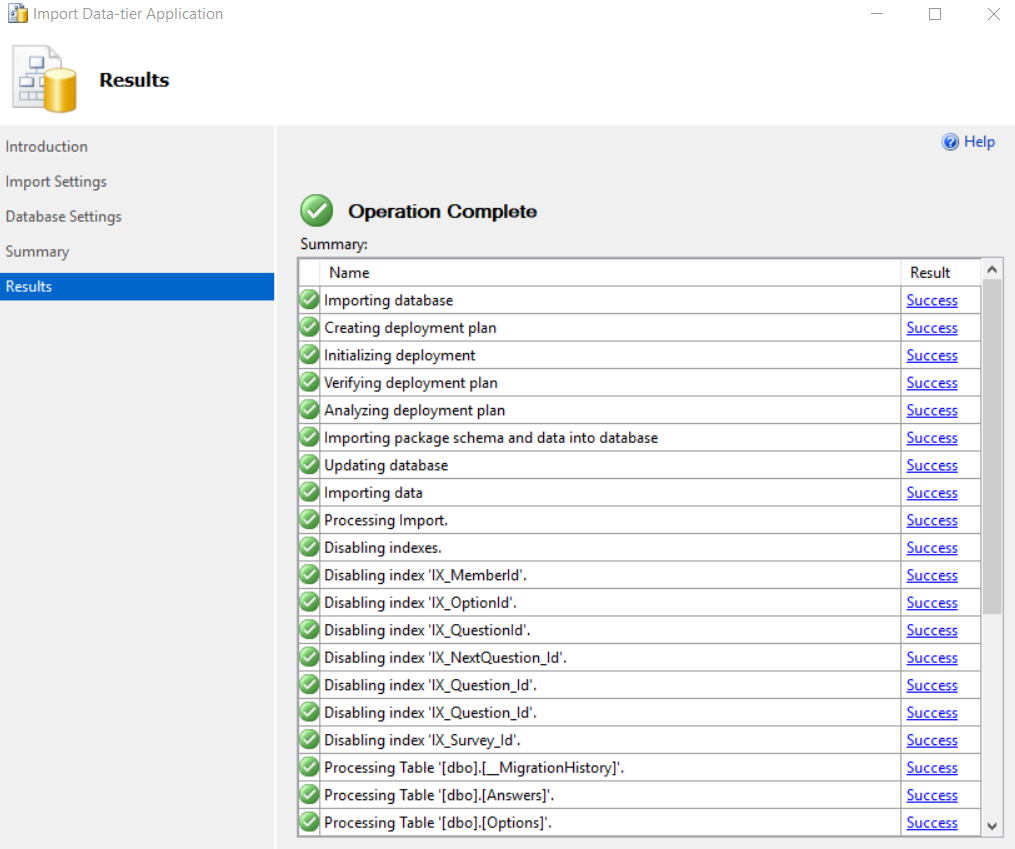The height and width of the screenshot is (849, 1015).
Task: Open Success link for Importing data
Action: 931,493
